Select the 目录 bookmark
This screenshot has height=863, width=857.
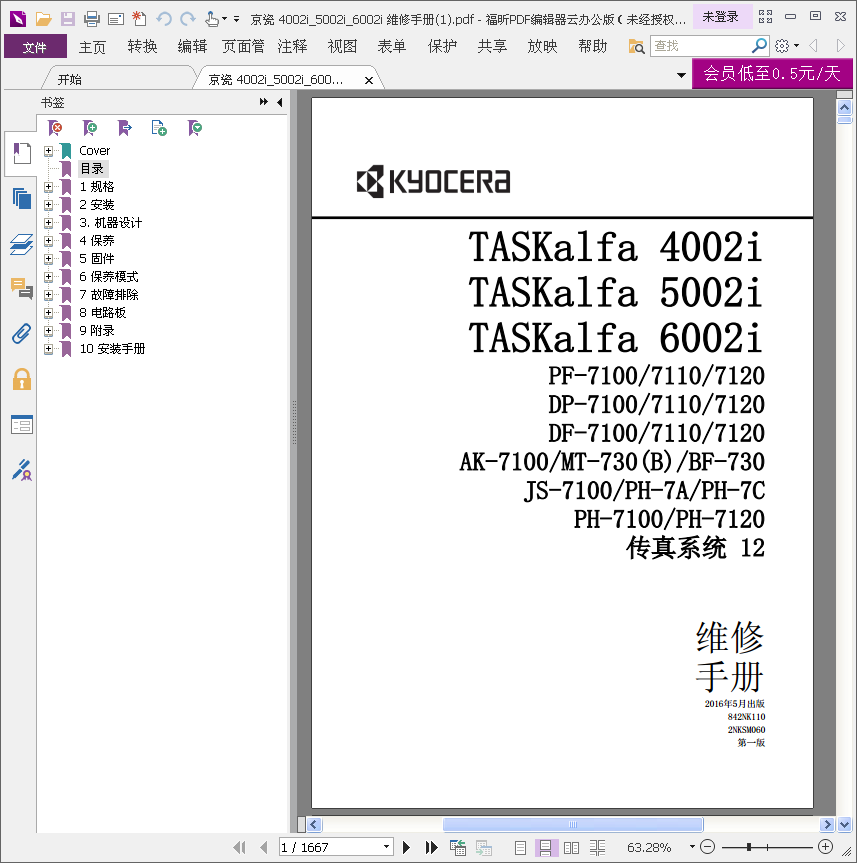click(x=92, y=168)
